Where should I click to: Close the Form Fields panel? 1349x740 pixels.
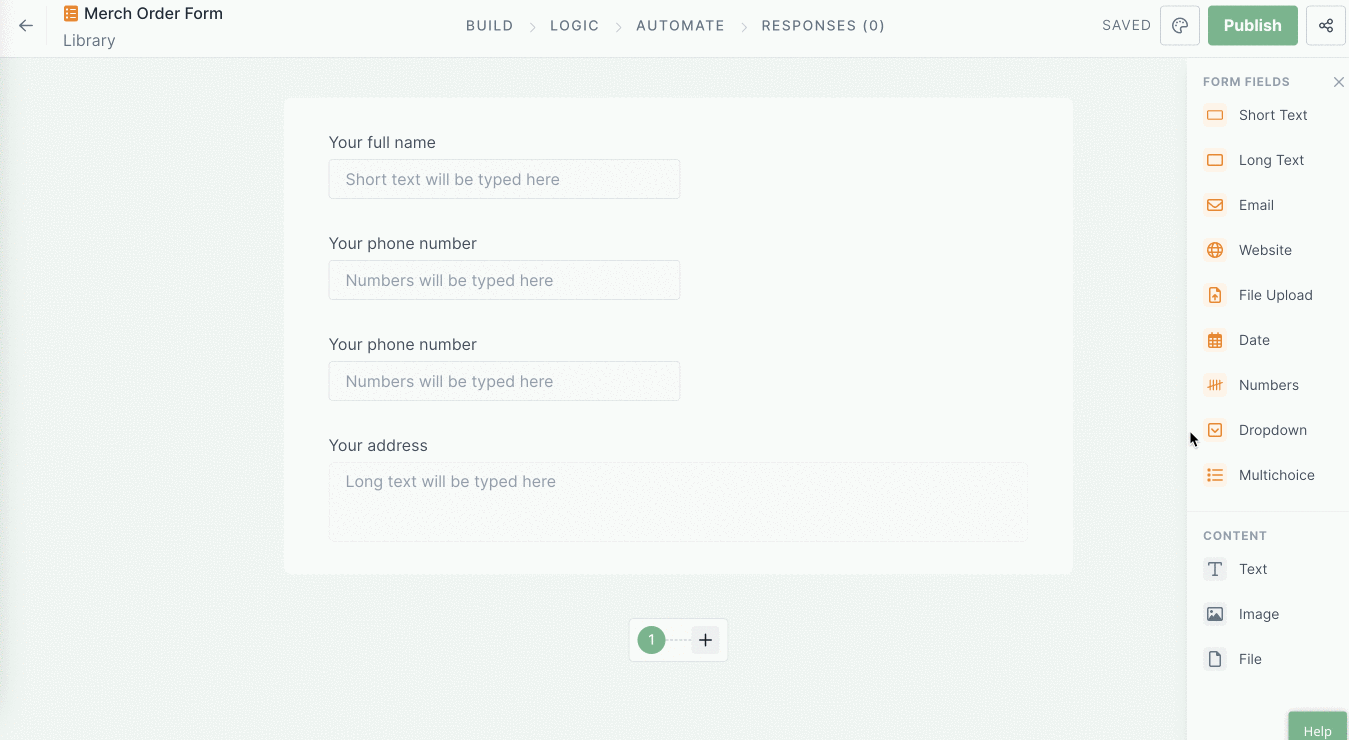tap(1339, 82)
